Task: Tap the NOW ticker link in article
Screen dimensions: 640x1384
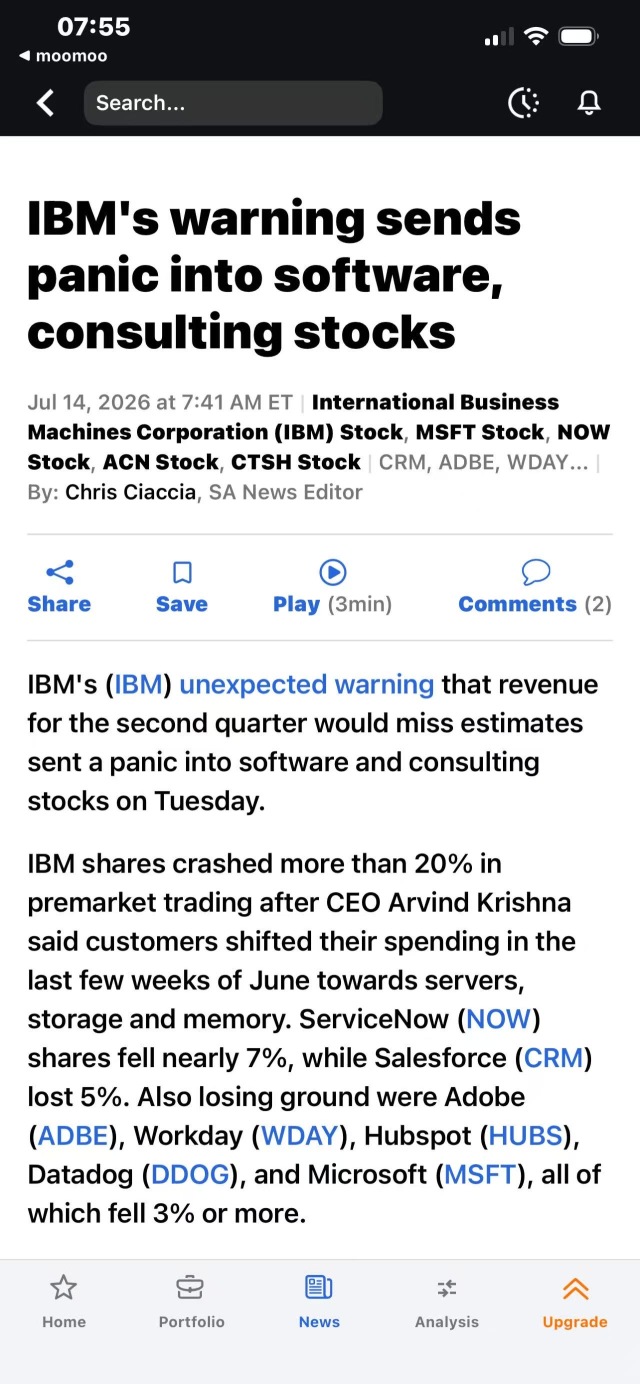Action: [498, 1020]
